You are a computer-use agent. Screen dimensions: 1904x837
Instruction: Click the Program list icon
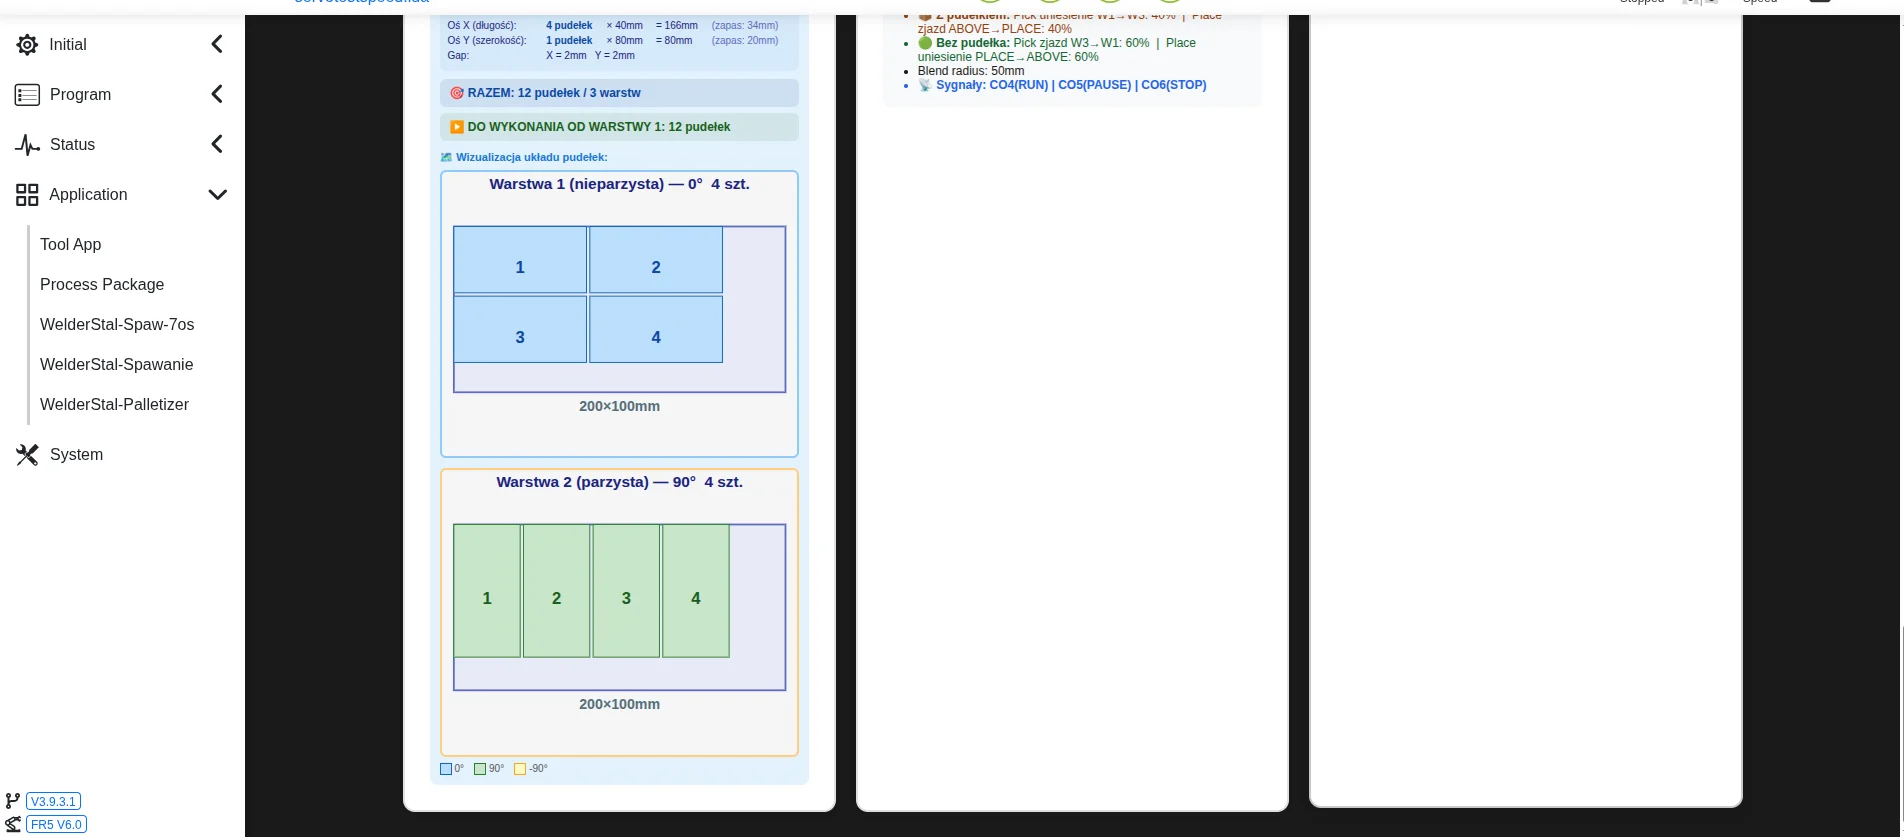pos(27,95)
